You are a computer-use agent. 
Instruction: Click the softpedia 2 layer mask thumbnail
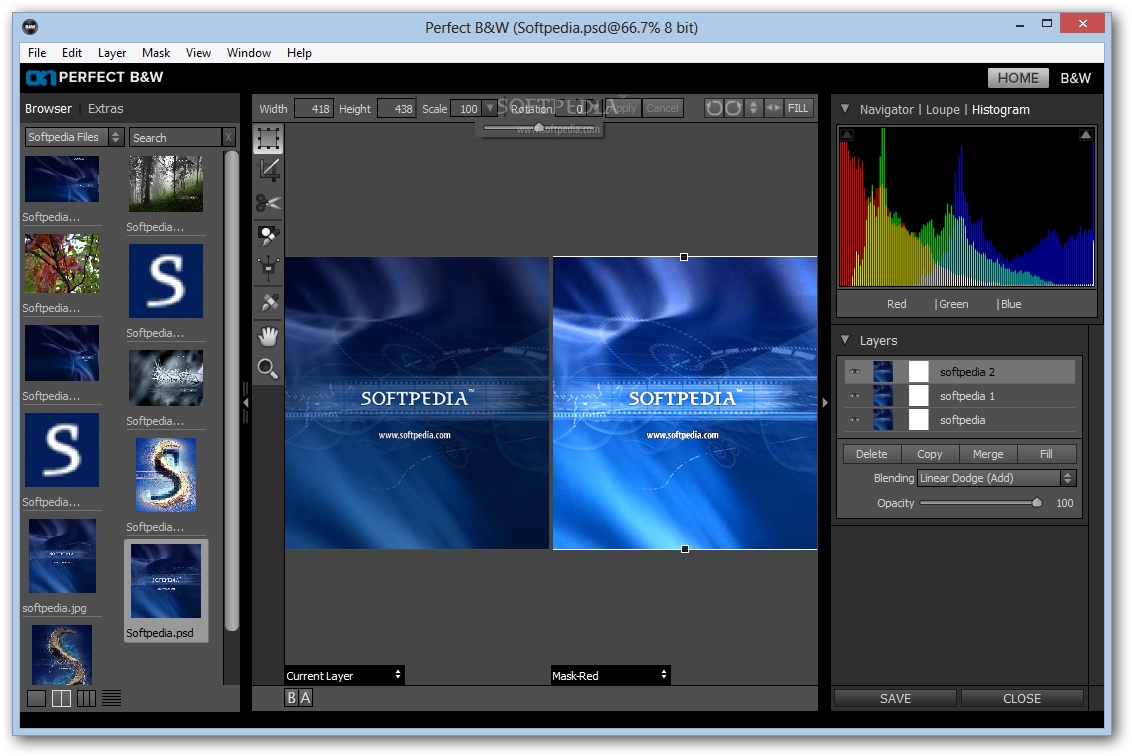pyautogui.click(x=918, y=372)
